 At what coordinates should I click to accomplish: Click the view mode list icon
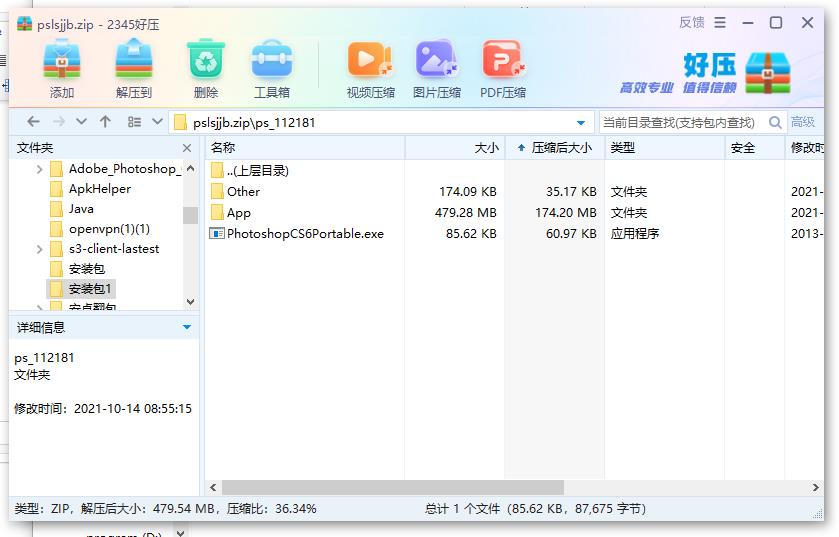point(134,122)
